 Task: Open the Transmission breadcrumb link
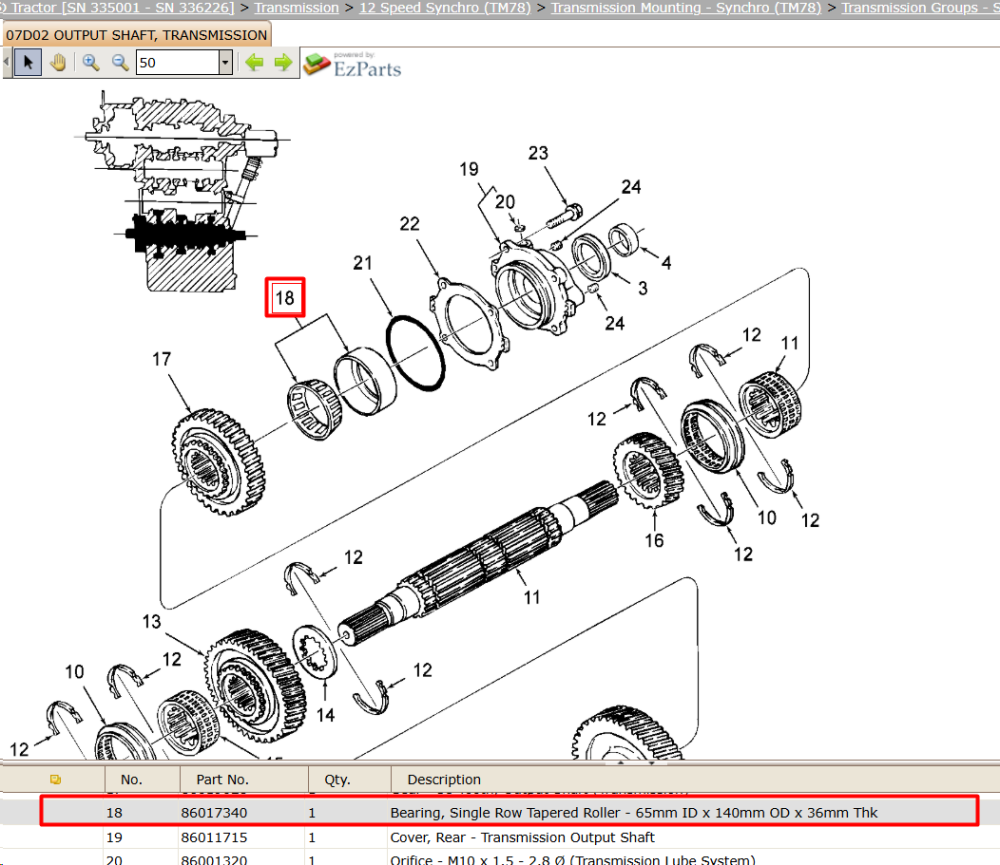[x=297, y=8]
